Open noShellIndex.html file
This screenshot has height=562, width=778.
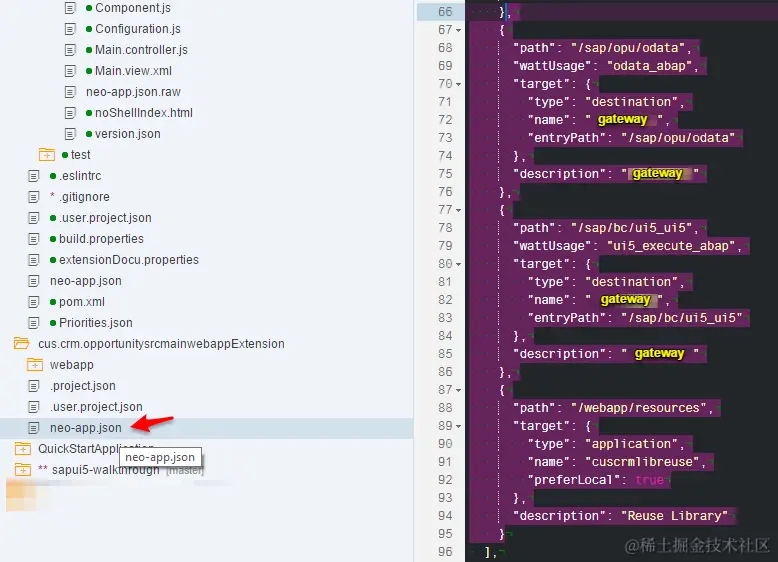[143, 113]
